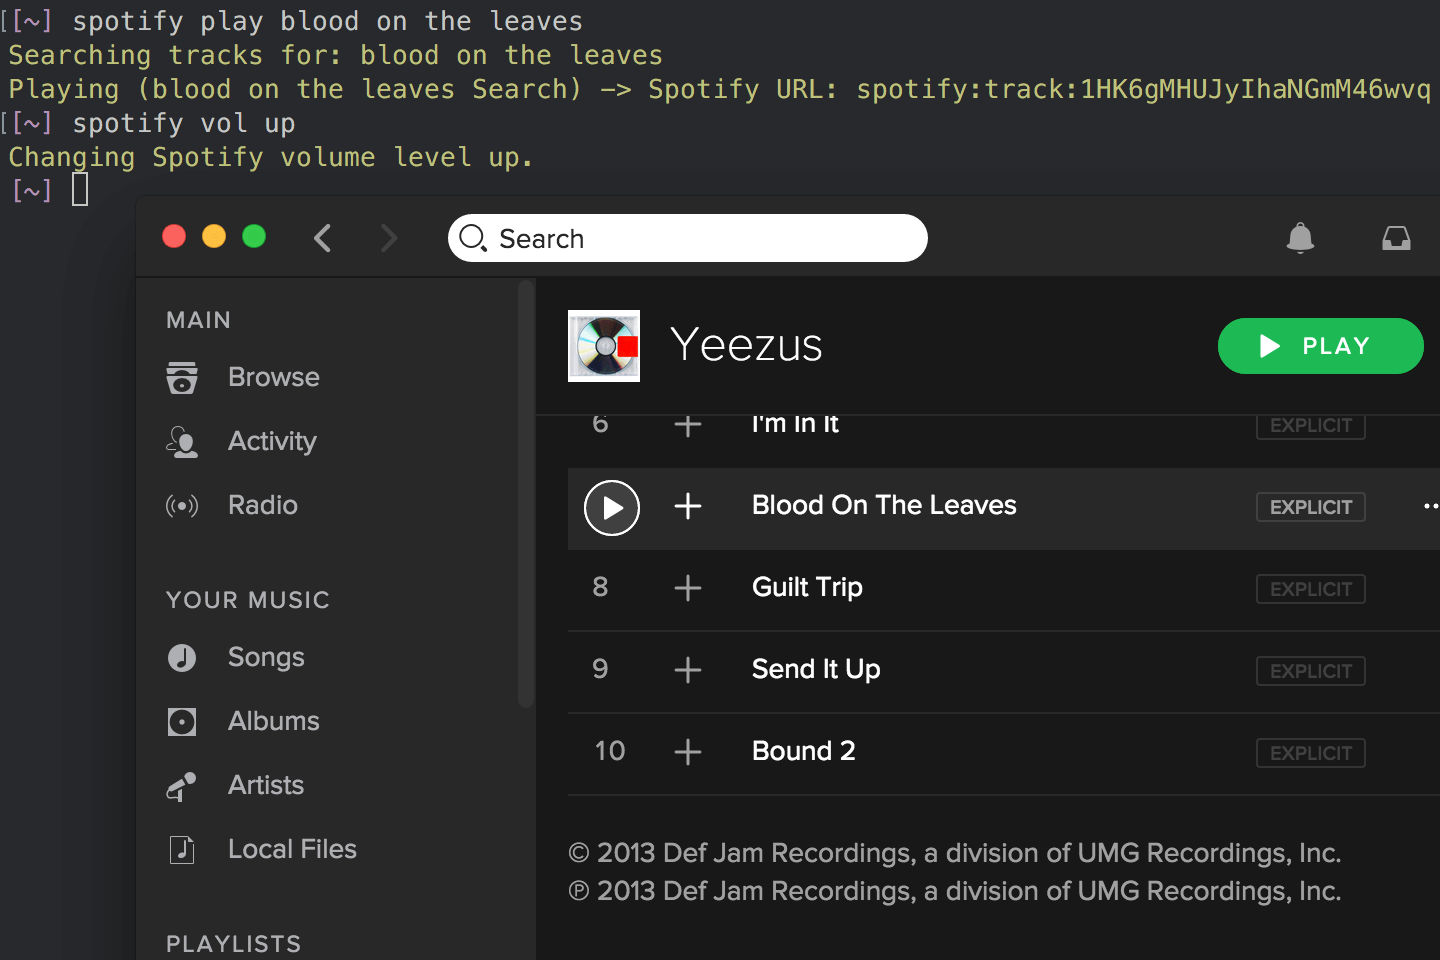Add Guilt Trip to your music
The height and width of the screenshot is (960, 1440).
tap(688, 589)
